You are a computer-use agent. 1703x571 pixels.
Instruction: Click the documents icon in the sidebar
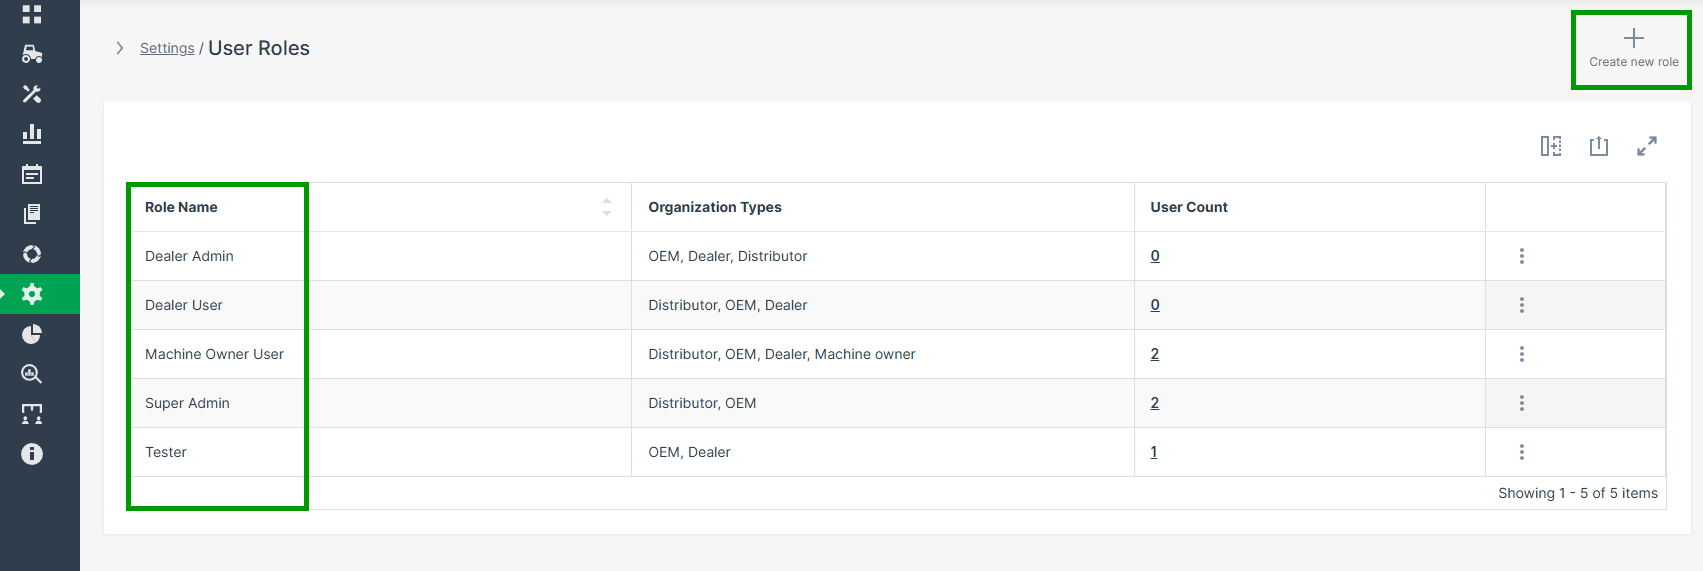[32, 214]
